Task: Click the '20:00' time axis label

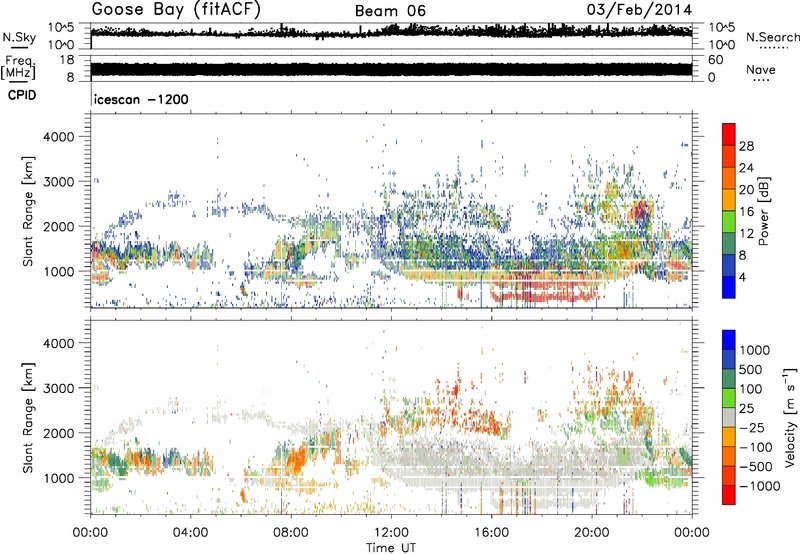Action: [591, 533]
